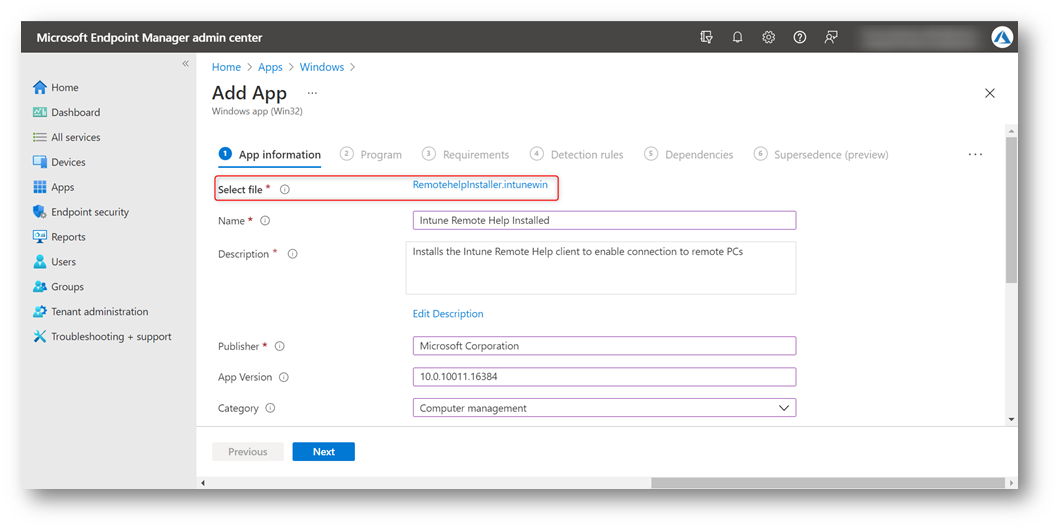Viewport: 1060px width, 531px height.
Task: Open the ellipsis menu beside Add App
Action: coord(312,93)
